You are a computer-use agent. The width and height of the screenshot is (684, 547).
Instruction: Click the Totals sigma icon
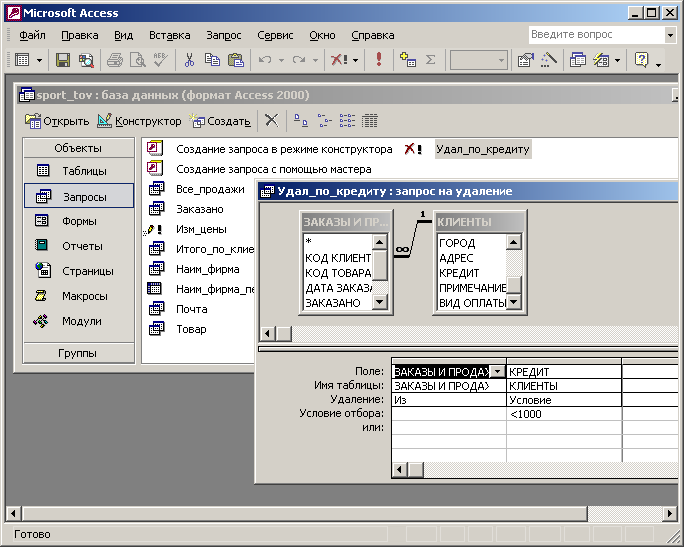tap(431, 60)
